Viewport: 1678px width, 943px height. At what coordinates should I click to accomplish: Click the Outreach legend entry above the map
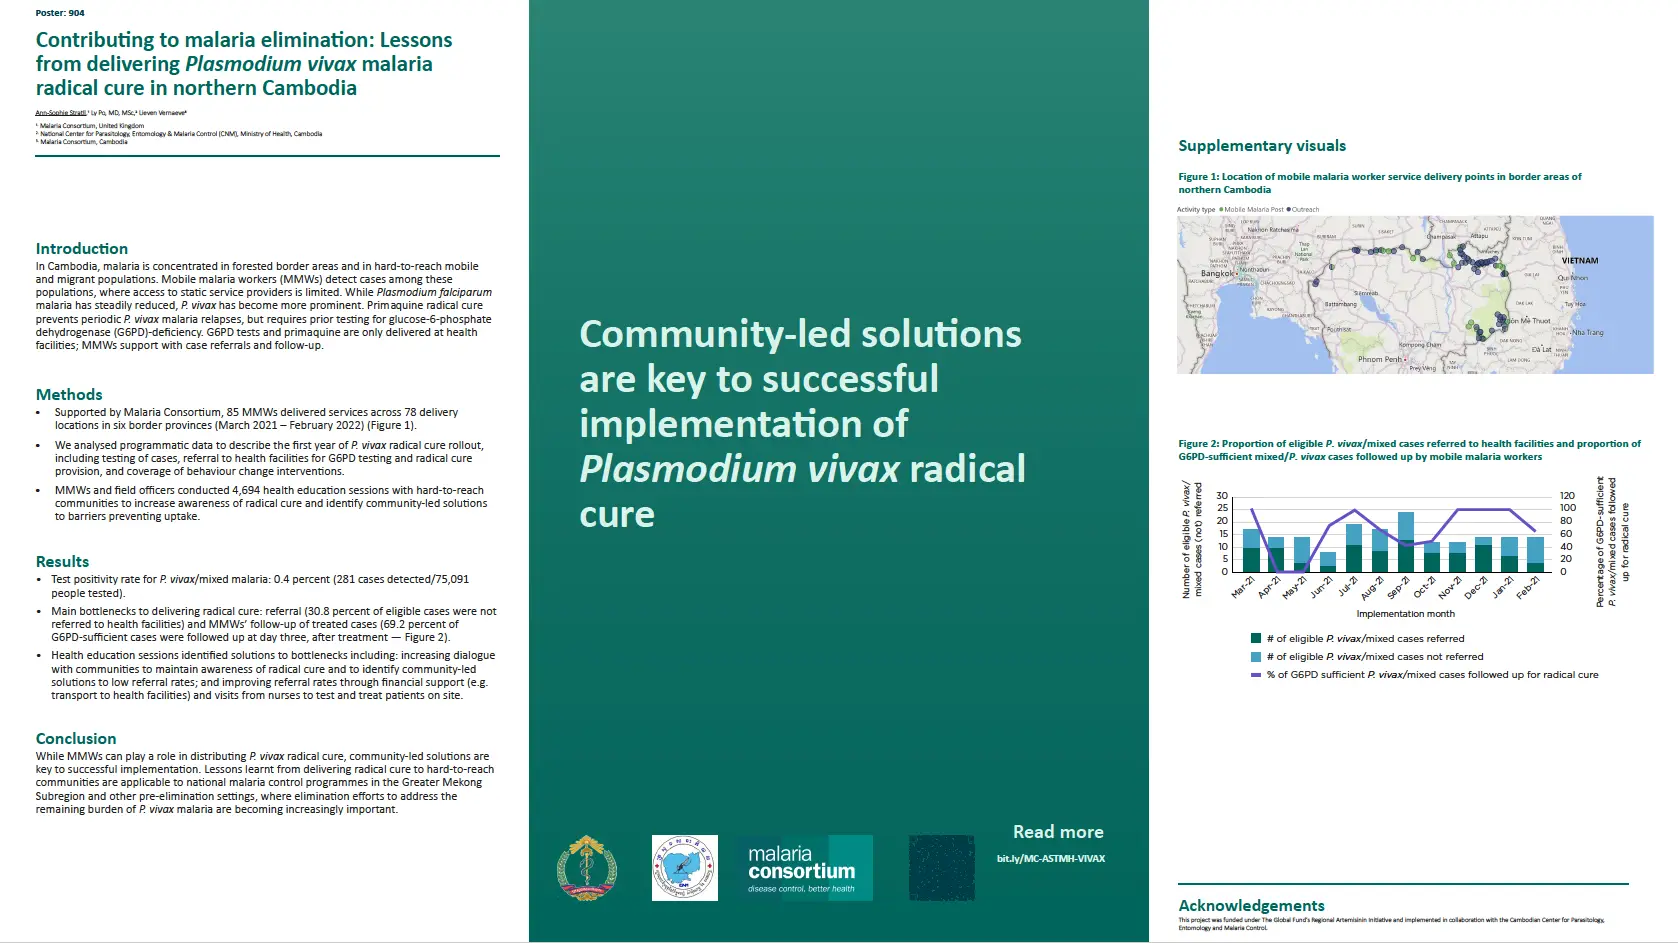[1303, 210]
